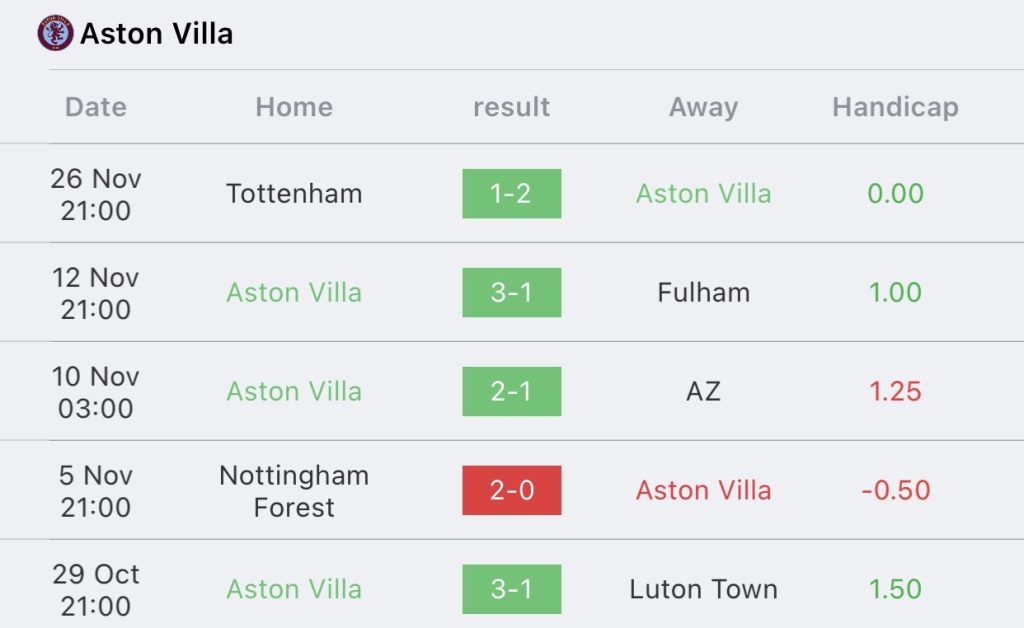1024x628 pixels.
Task: Open the red 2-0 result badge
Action: pyautogui.click(x=511, y=490)
